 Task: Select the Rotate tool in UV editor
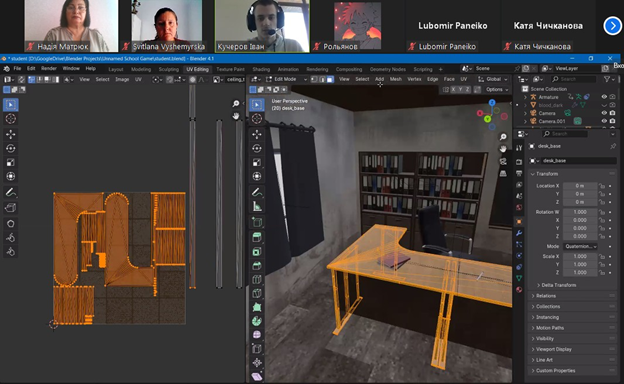pos(11,148)
